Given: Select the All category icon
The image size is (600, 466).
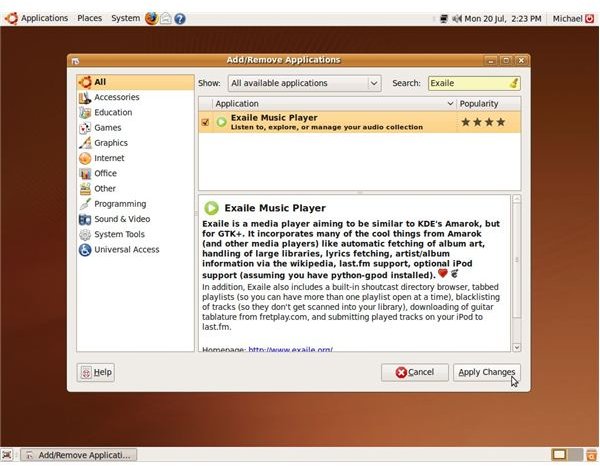Looking at the screenshot, I should [85, 82].
